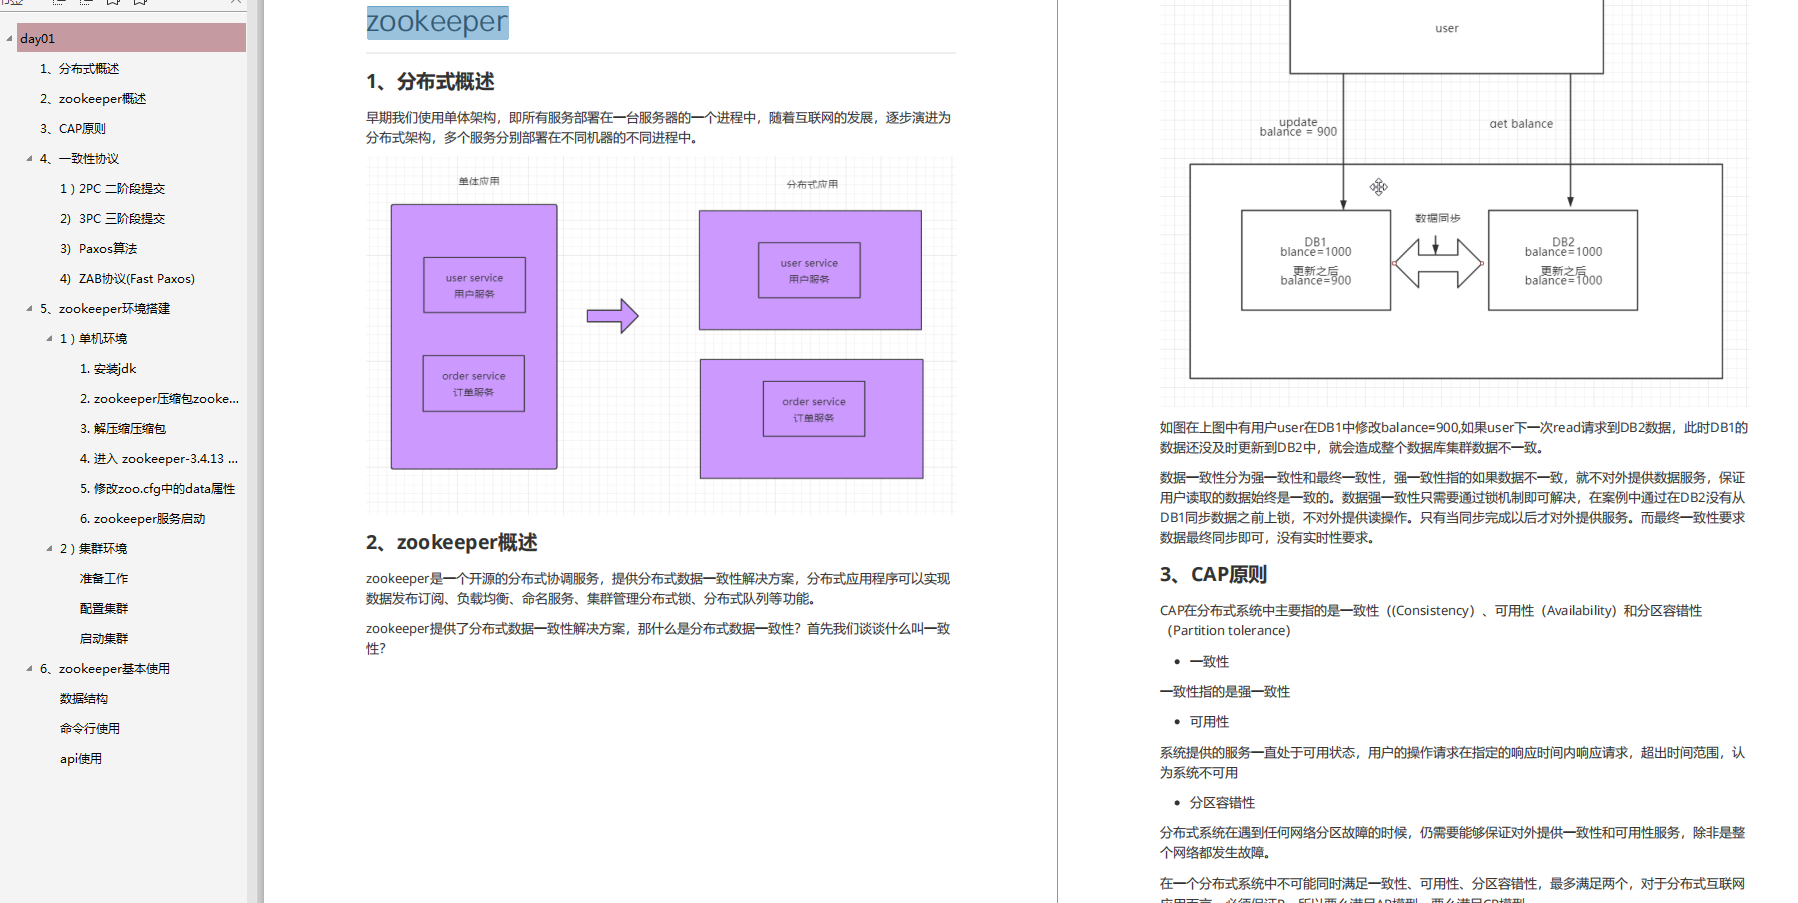Viewport: 1798px width, 903px height.
Task: Go to the '1. 安装jdk' bookmark
Action: [x=108, y=369]
